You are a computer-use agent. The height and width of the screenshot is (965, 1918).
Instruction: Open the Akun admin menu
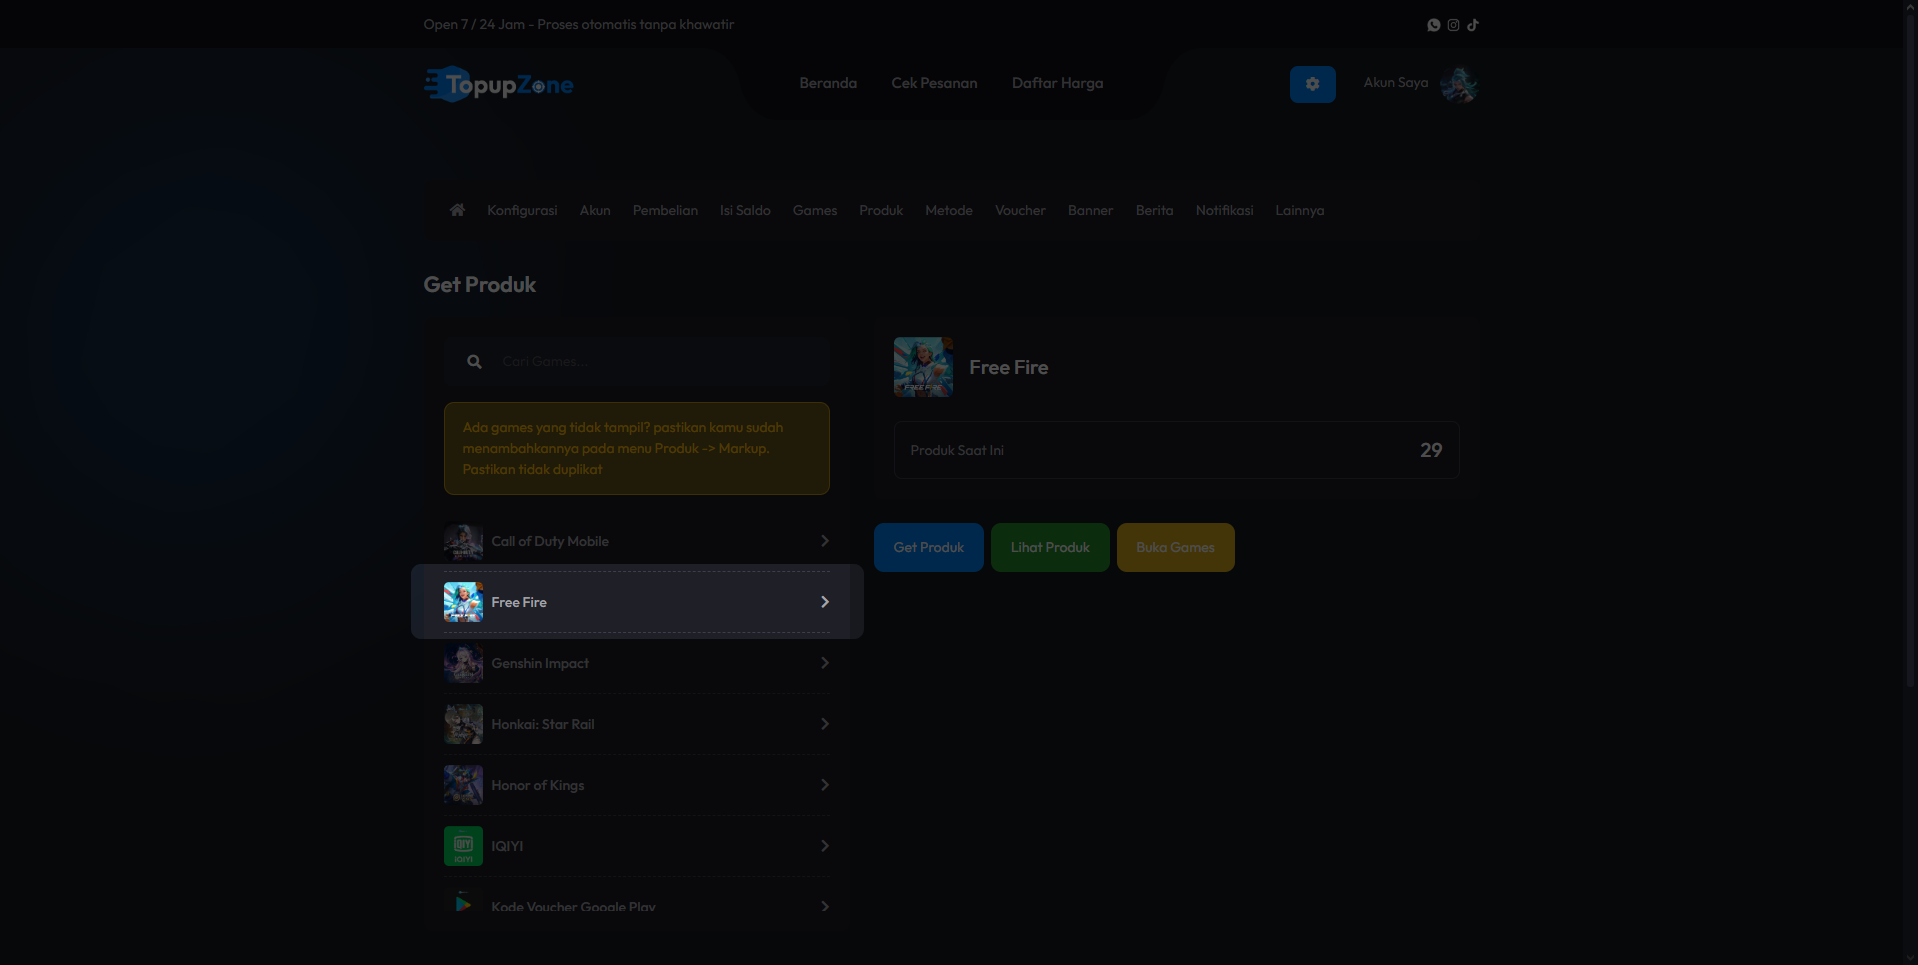pos(595,210)
